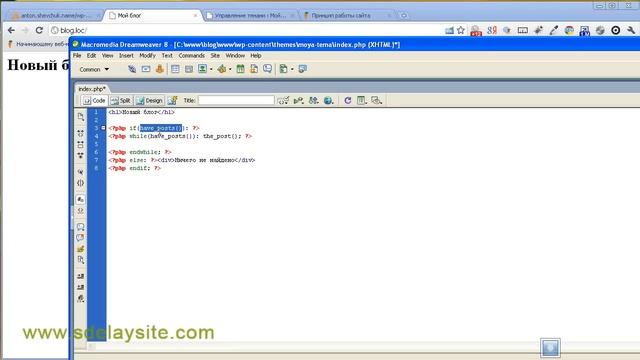
Task: Collapse code block at line 3
Action: (103, 128)
